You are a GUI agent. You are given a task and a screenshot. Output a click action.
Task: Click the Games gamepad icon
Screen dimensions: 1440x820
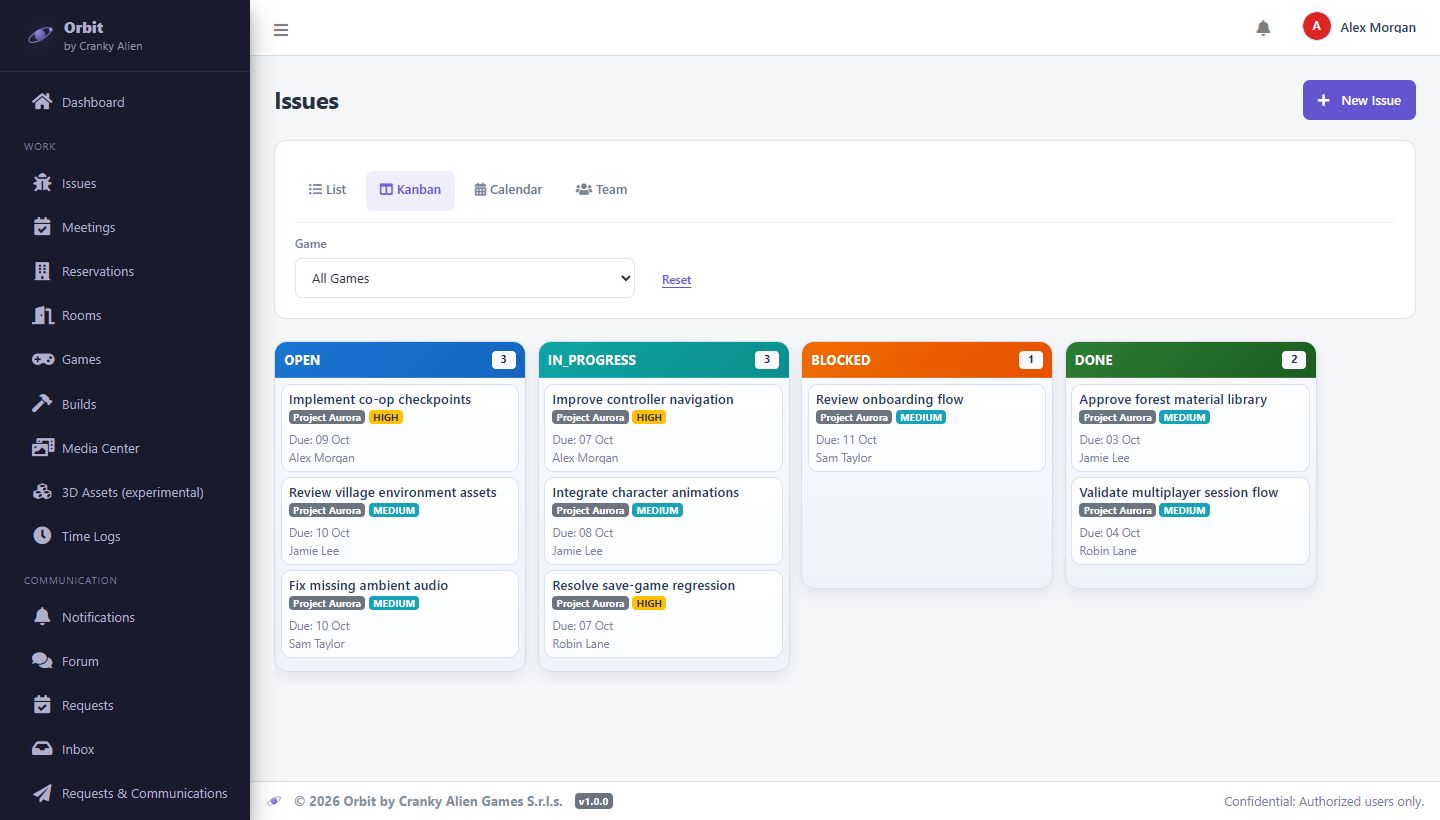[x=42, y=359]
